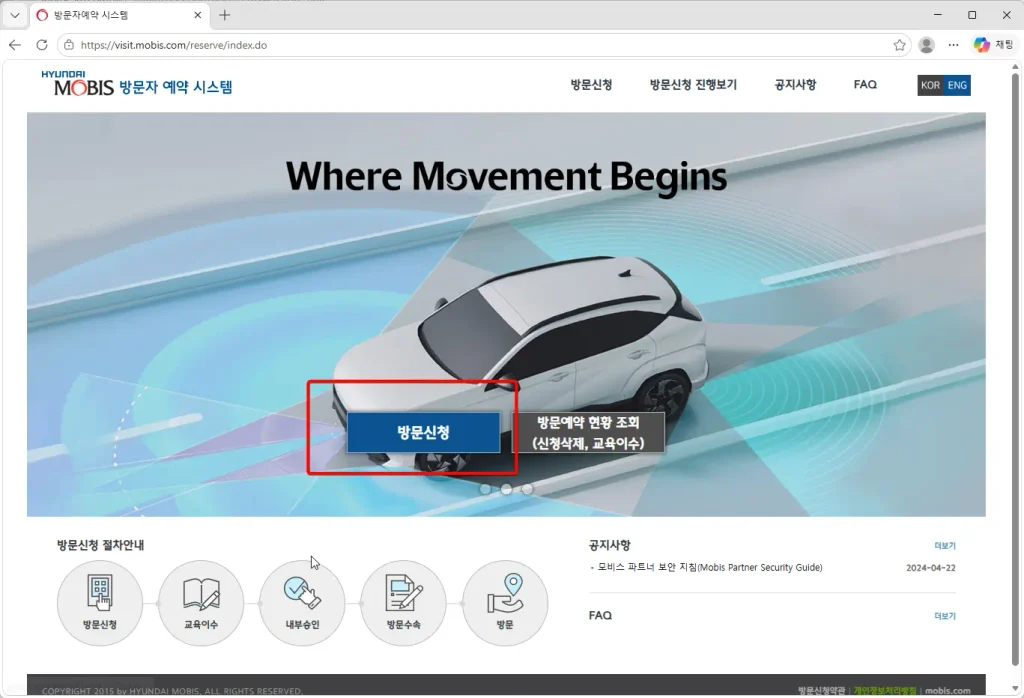Go back to the previous page
1024x698 pixels.
(15, 45)
